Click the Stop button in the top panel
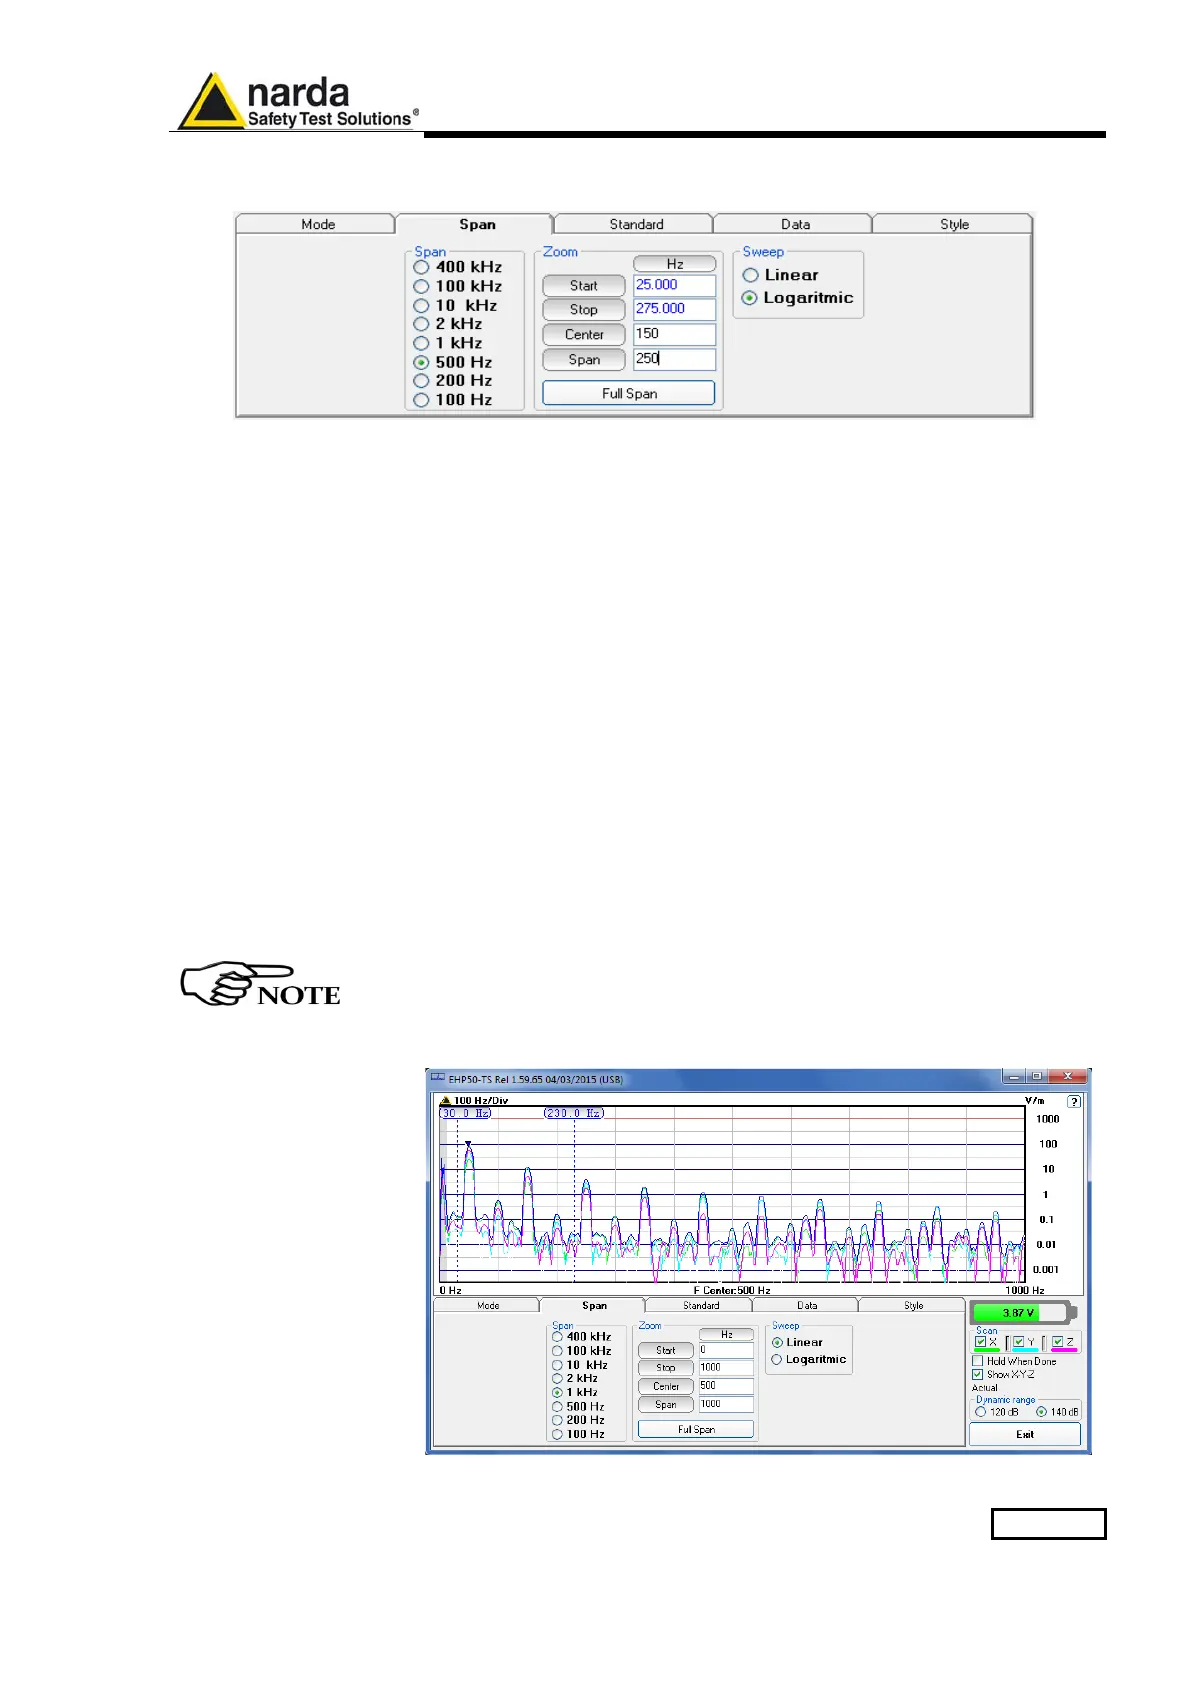 (584, 310)
